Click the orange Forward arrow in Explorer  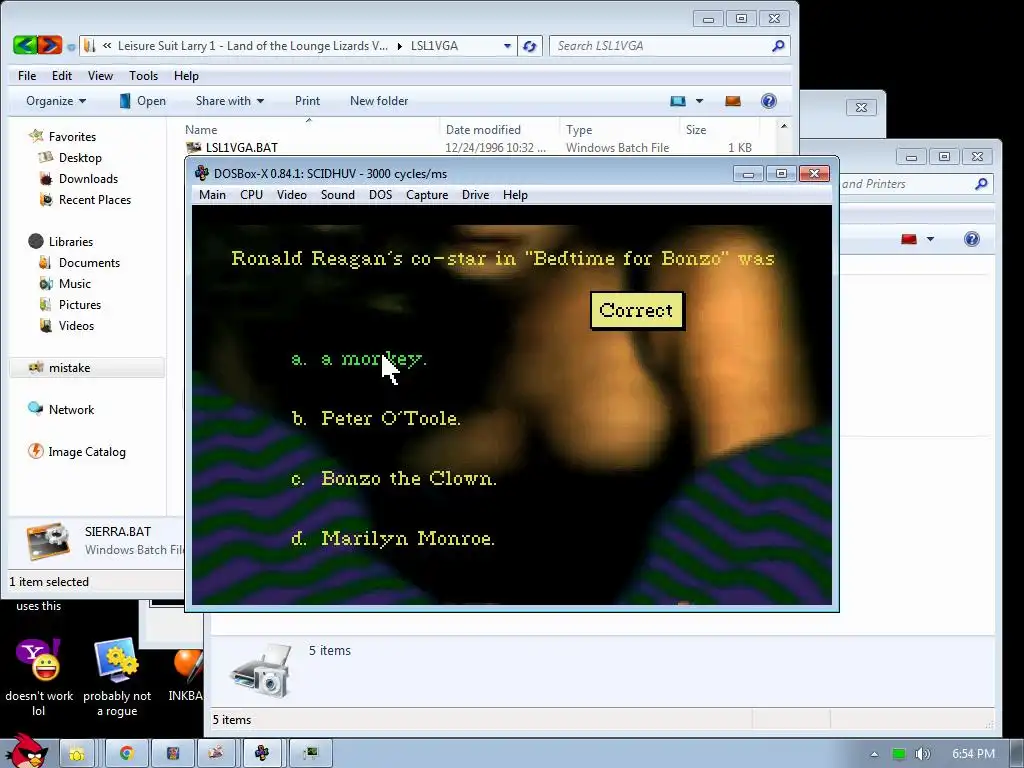(x=50, y=45)
